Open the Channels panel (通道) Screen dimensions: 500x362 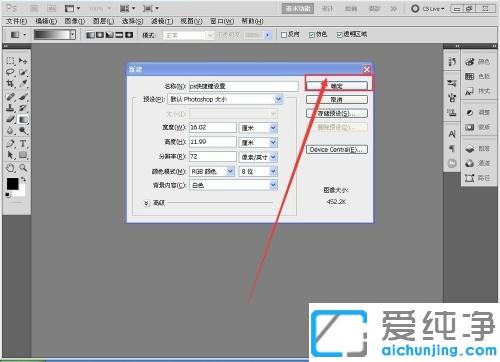(x=478, y=163)
